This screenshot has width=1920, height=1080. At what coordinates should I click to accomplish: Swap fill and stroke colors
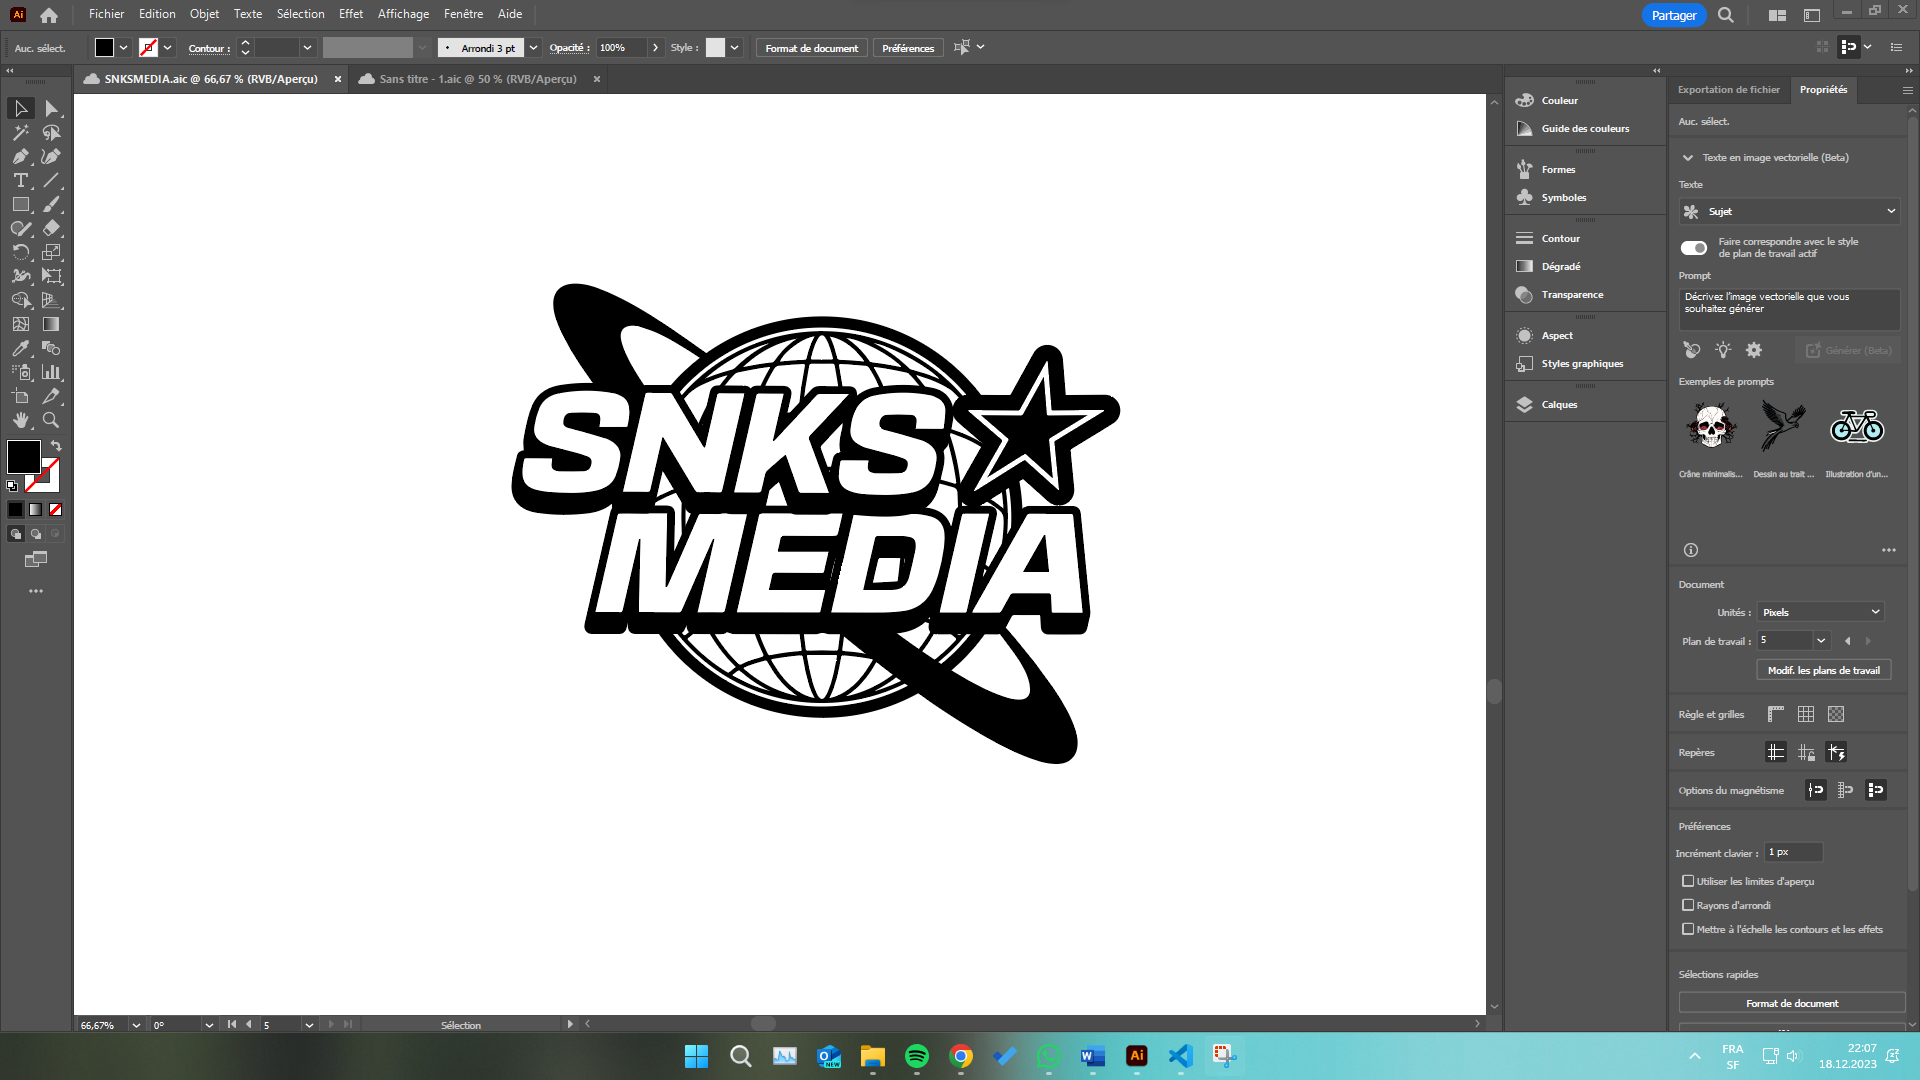click(56, 446)
